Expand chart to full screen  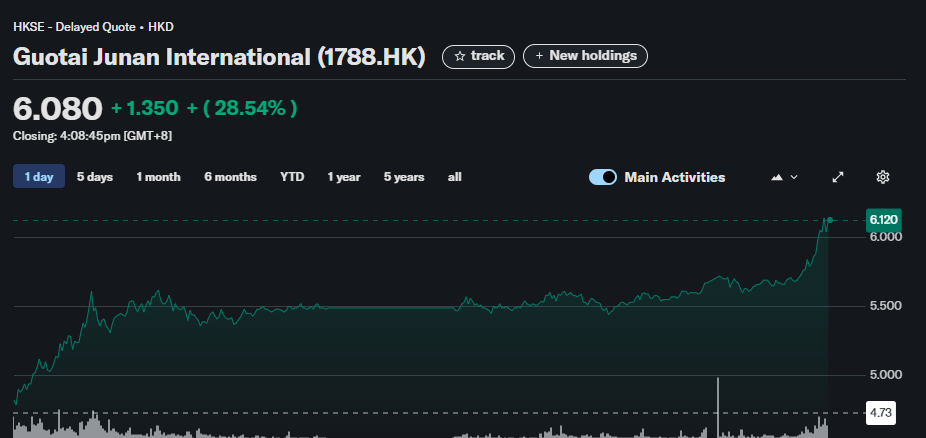coord(837,177)
